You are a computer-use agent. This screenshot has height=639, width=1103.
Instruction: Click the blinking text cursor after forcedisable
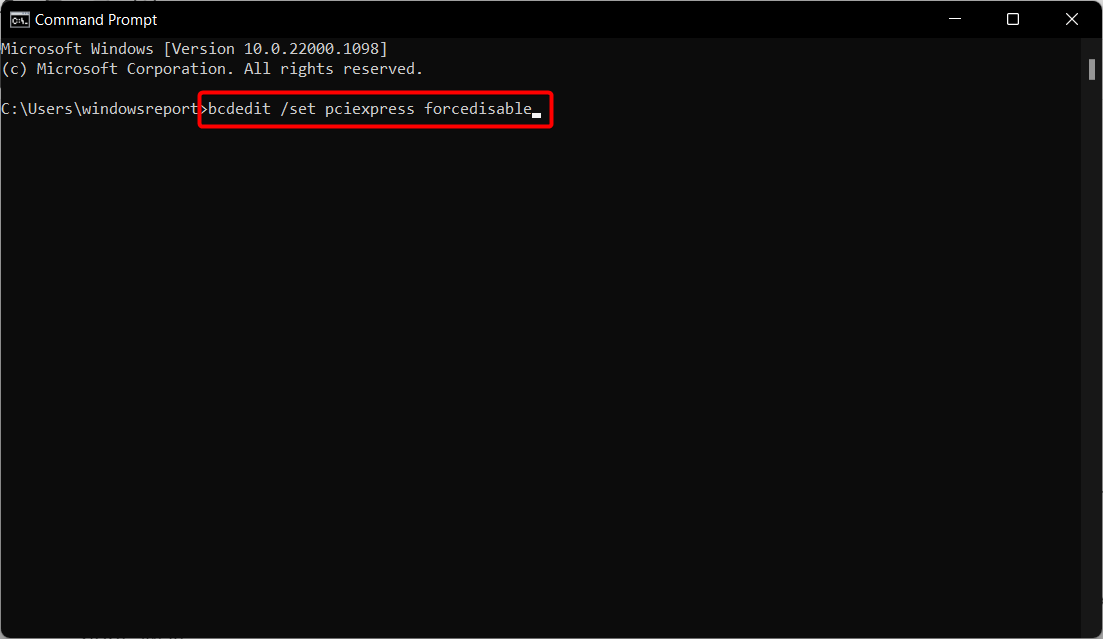pos(537,115)
